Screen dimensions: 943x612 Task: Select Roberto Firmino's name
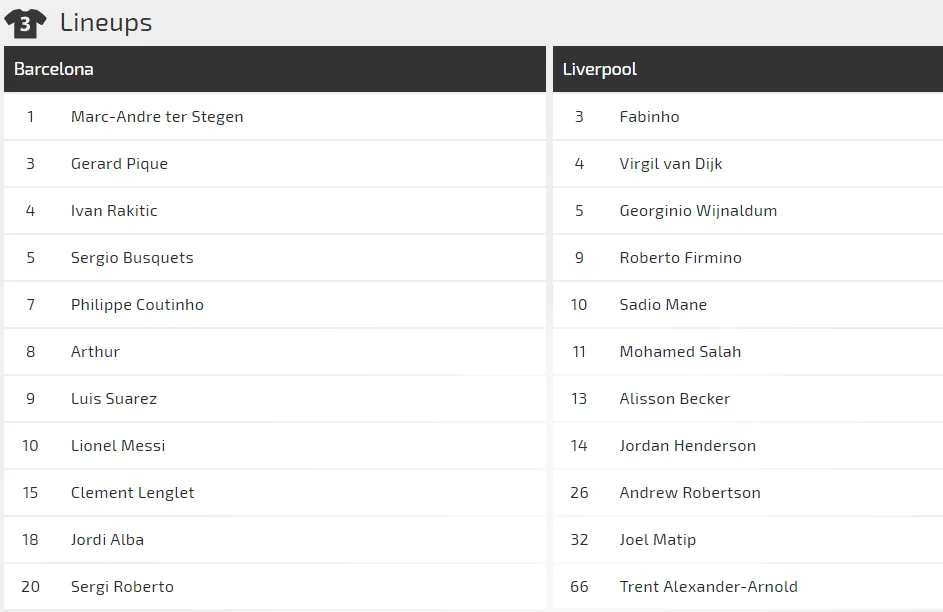coord(680,257)
